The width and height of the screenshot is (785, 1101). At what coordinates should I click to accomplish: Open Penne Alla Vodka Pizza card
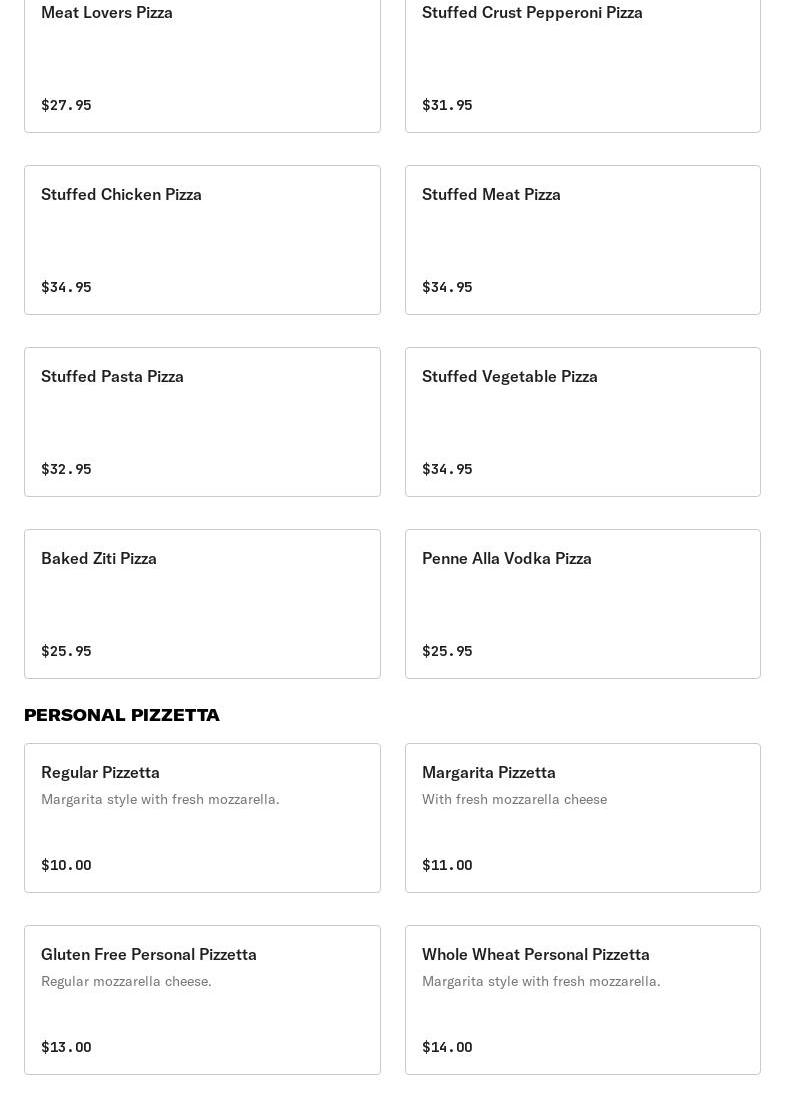pyautogui.click(x=582, y=604)
